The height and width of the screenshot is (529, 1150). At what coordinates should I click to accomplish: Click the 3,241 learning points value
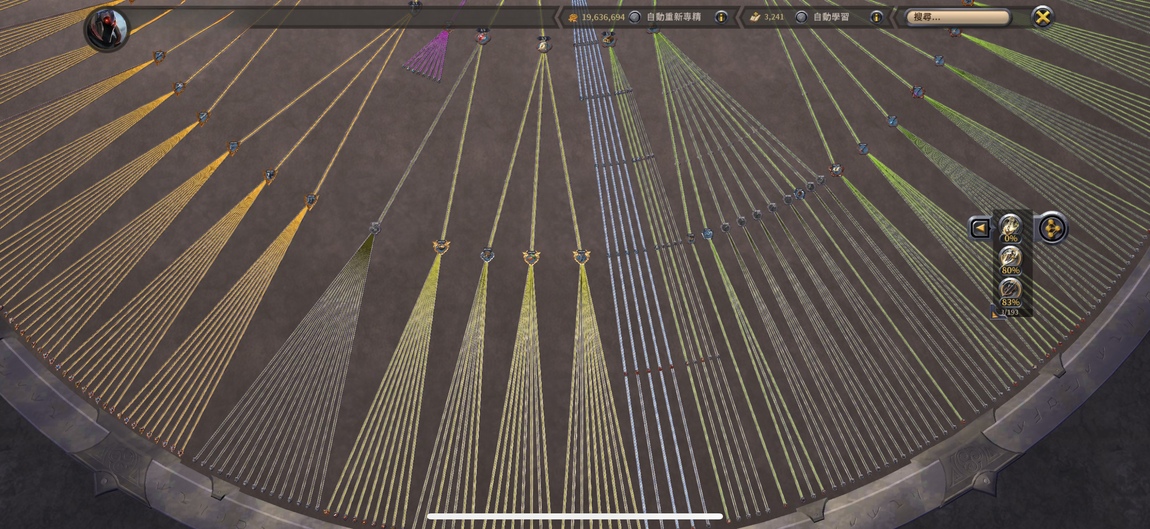click(774, 17)
